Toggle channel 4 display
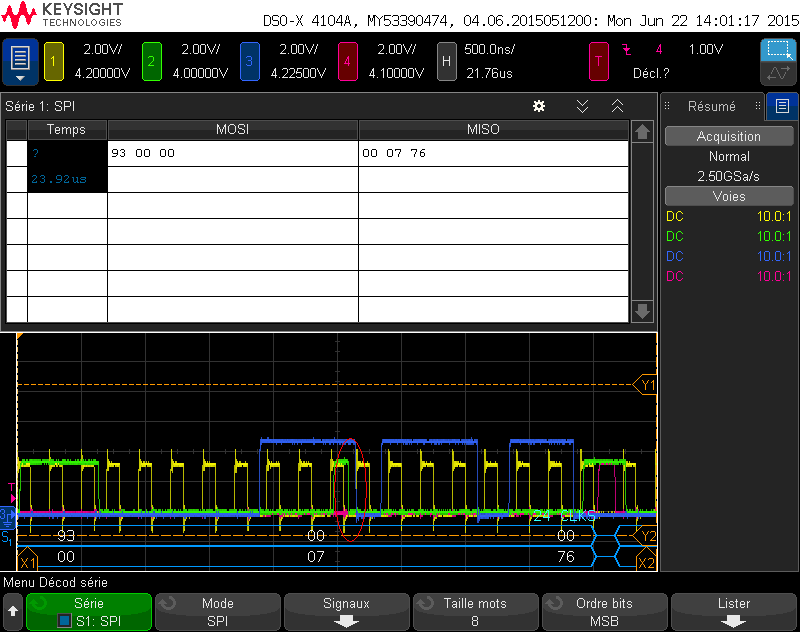Screen dimensions: 800x632 click(x=347, y=61)
